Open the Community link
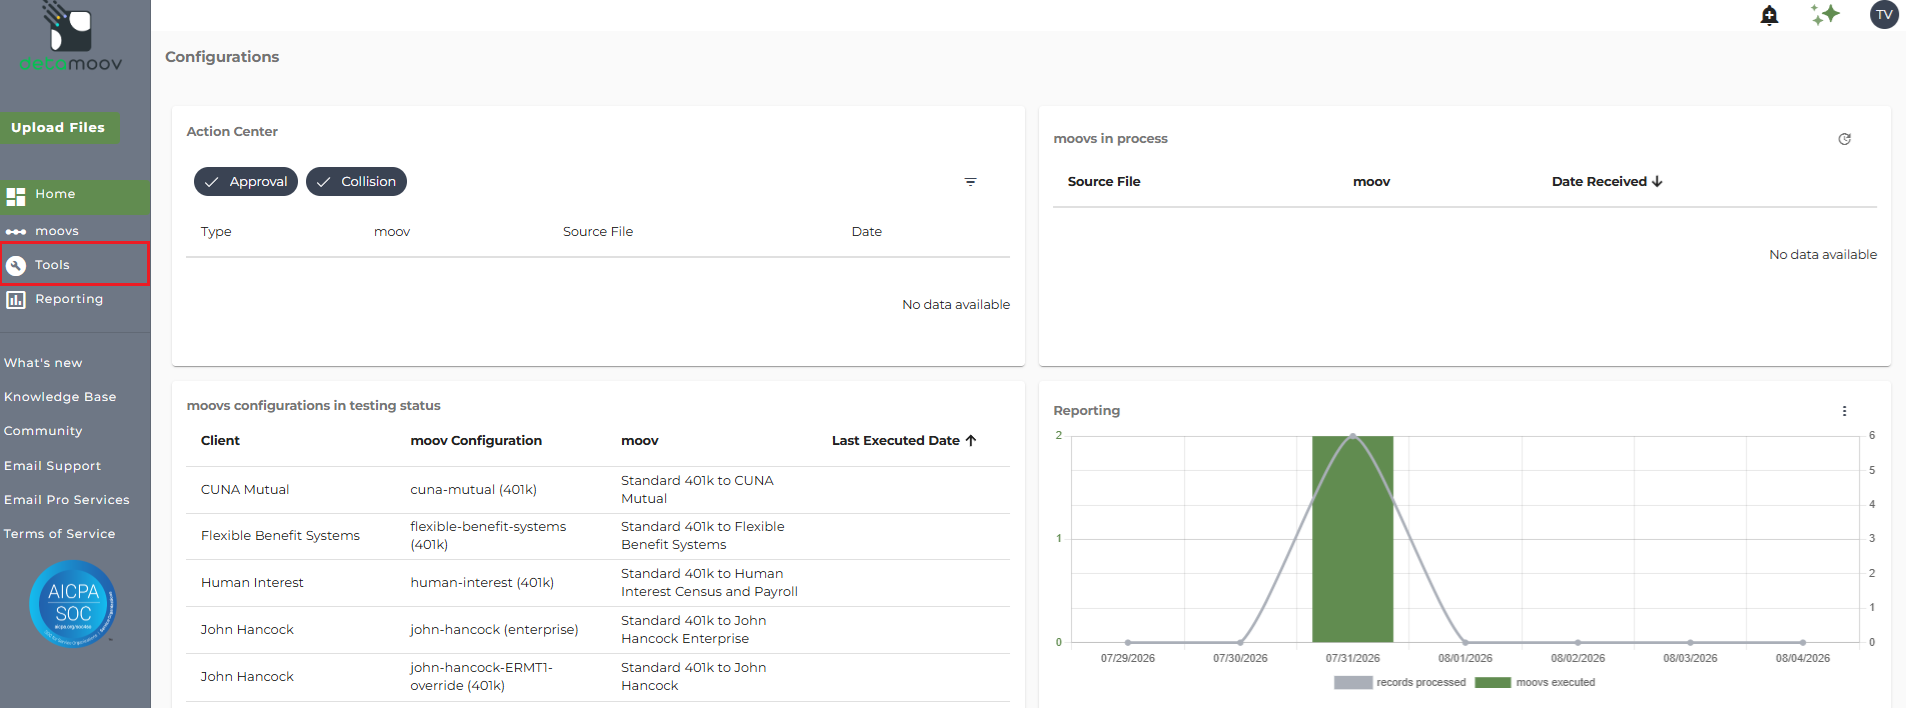 tap(43, 431)
